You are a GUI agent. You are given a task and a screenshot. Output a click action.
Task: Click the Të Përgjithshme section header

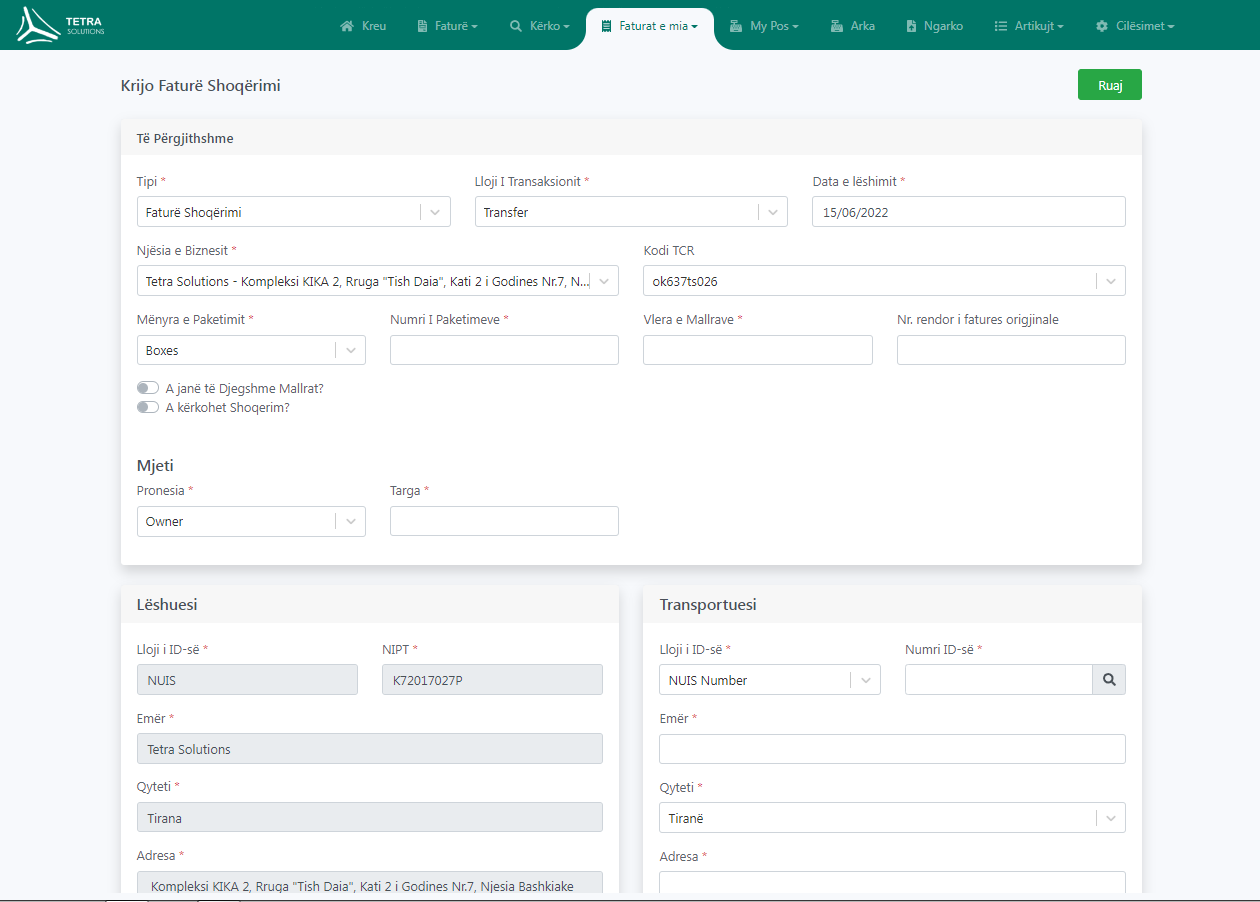[185, 139]
